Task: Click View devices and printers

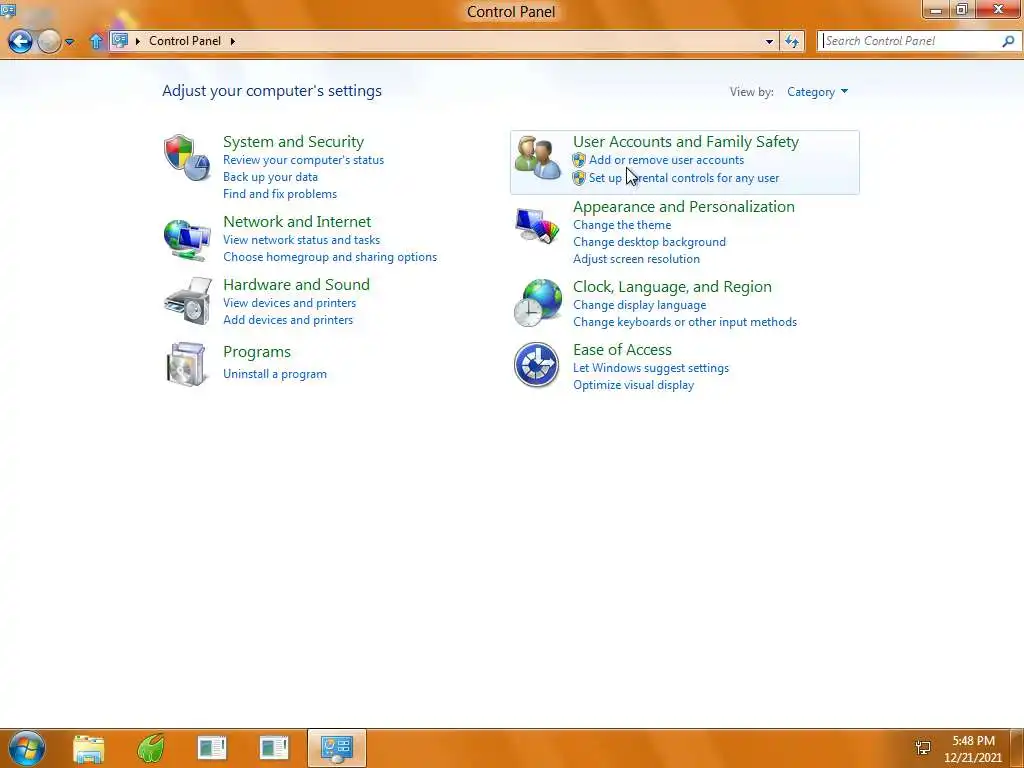Action: pos(289,303)
